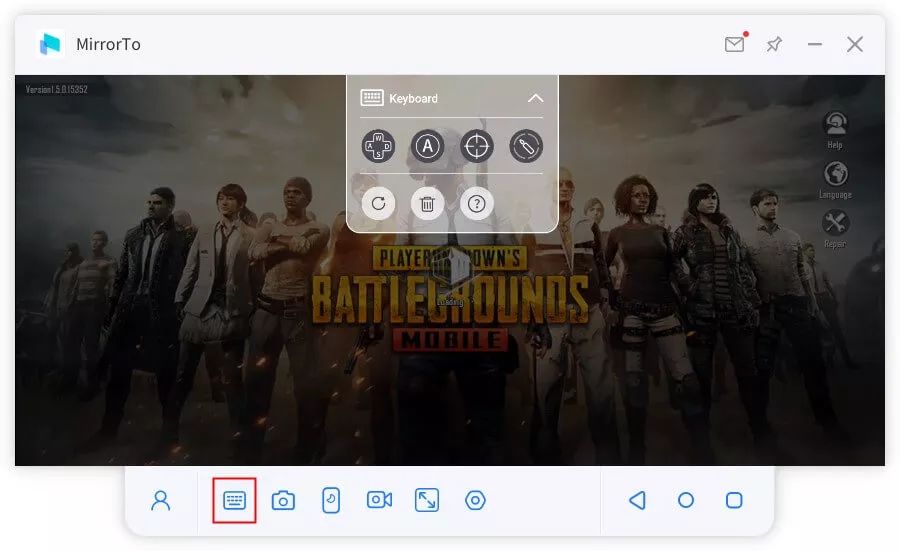Tap the Android recent apps square
The image size is (900, 551).
tap(734, 500)
